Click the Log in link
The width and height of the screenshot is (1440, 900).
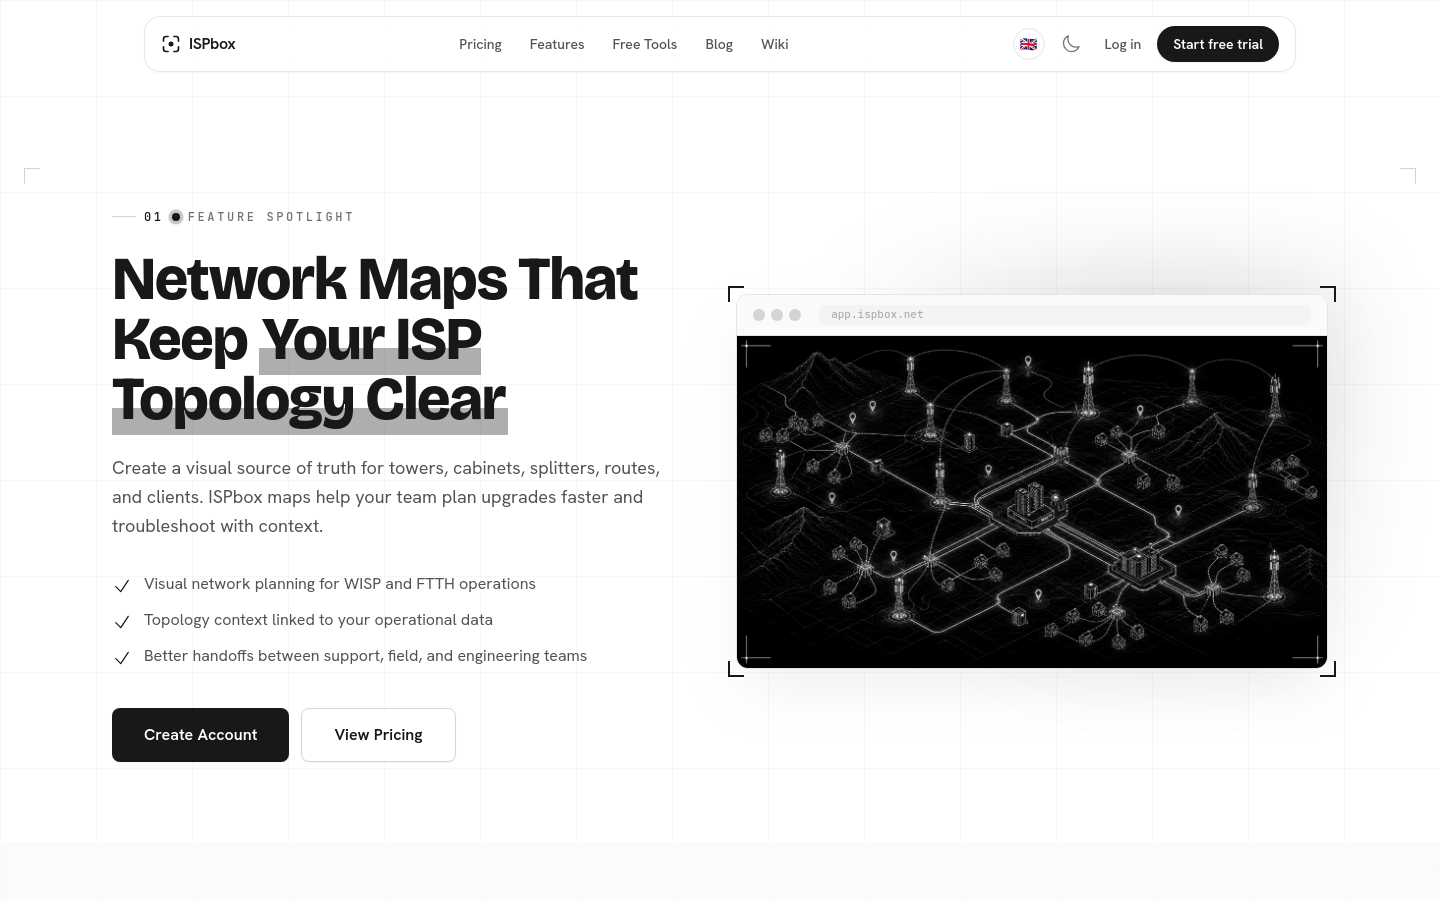pos(1122,44)
